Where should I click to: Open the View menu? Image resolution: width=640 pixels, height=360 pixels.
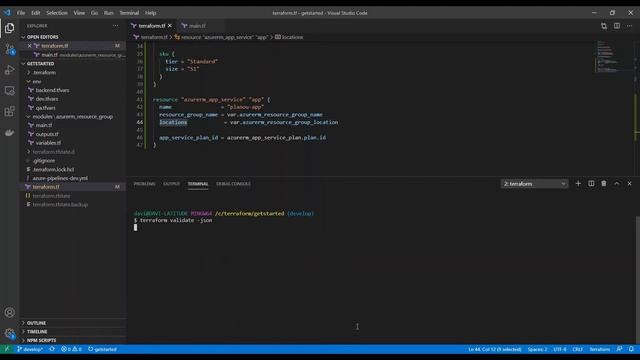tap(79, 13)
